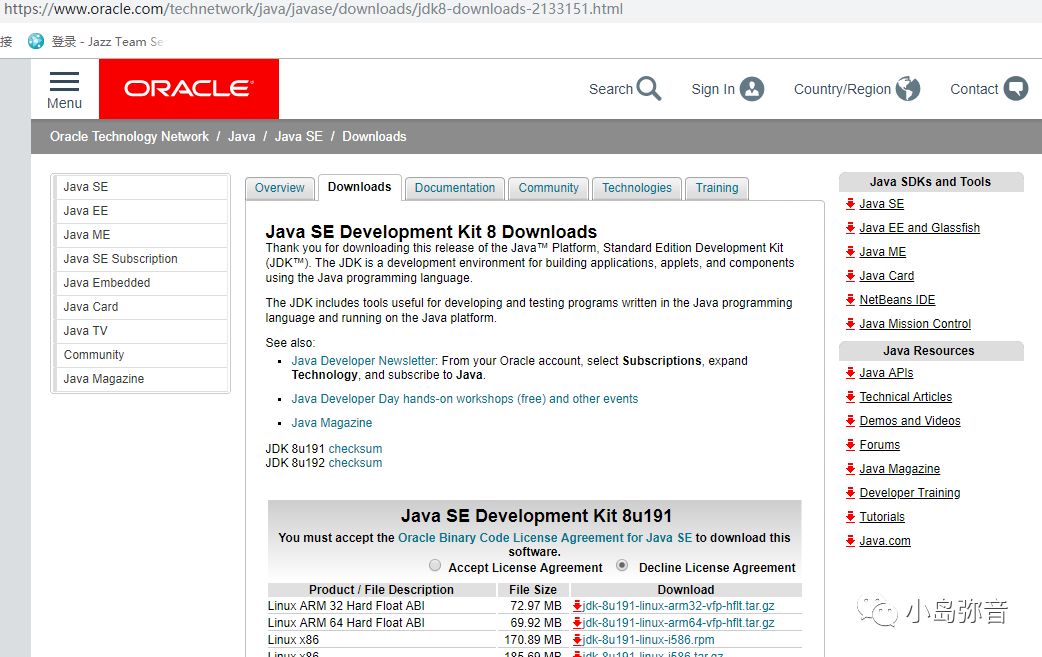Open the Technologies tab
The width and height of the screenshot is (1042, 657).
(x=637, y=188)
